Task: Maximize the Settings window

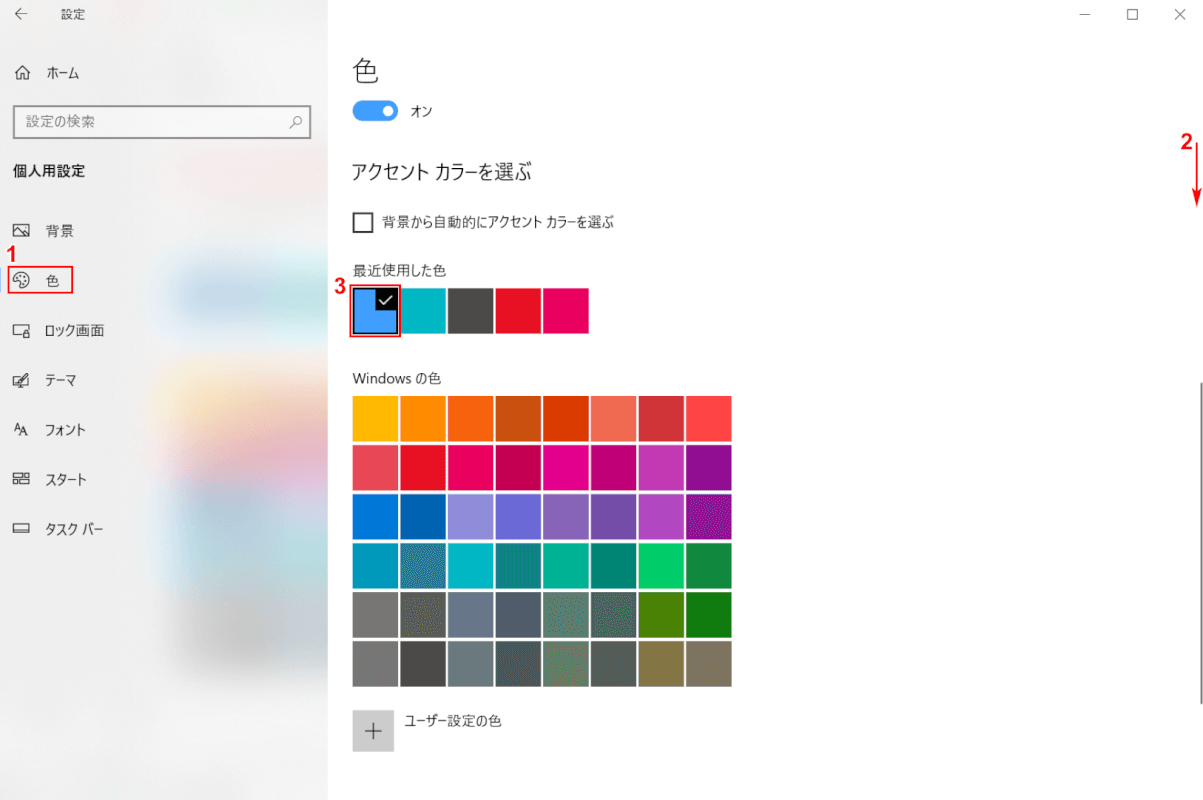Action: (1132, 14)
